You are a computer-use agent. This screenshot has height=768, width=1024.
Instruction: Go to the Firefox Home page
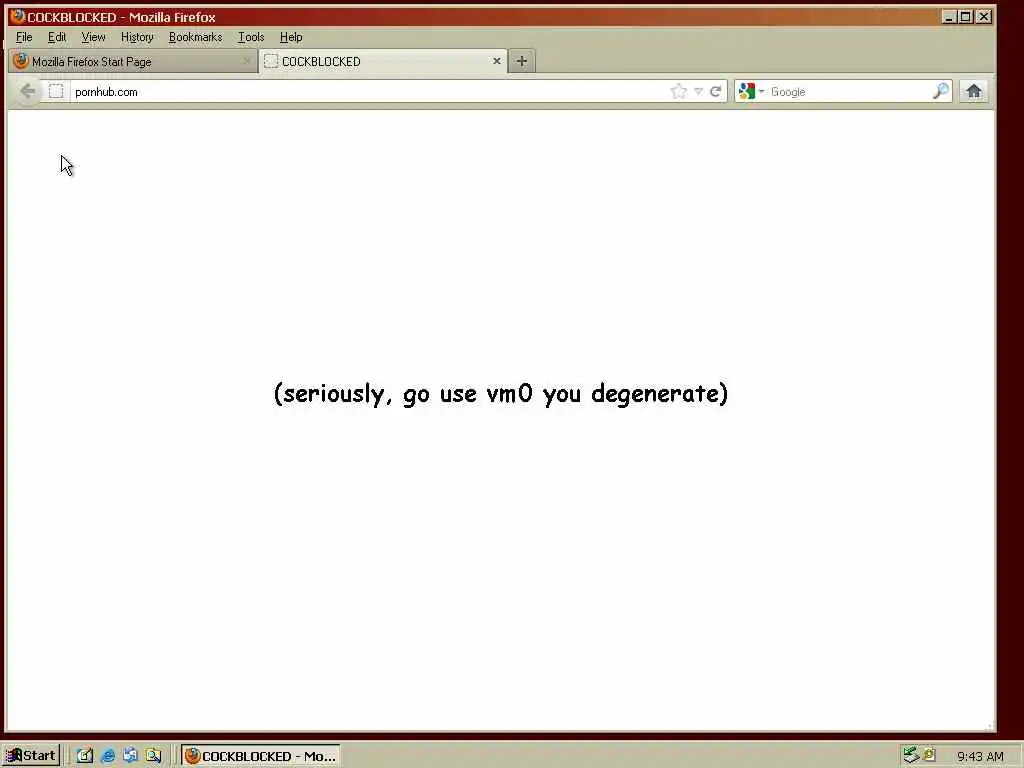974,91
